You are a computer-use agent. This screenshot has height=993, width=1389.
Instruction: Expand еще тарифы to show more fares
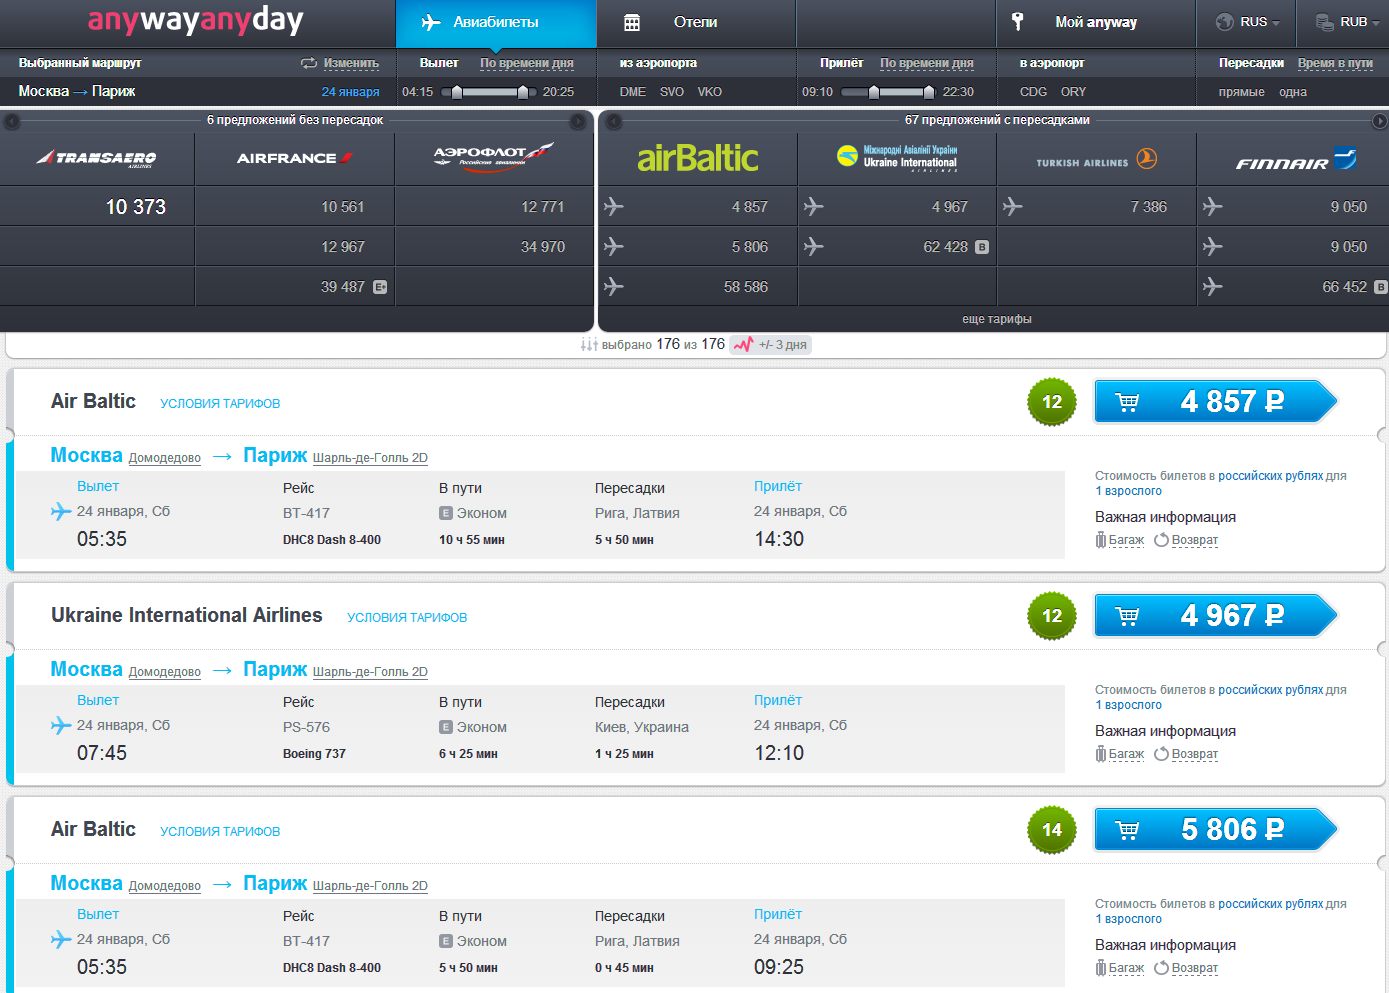coord(996,319)
